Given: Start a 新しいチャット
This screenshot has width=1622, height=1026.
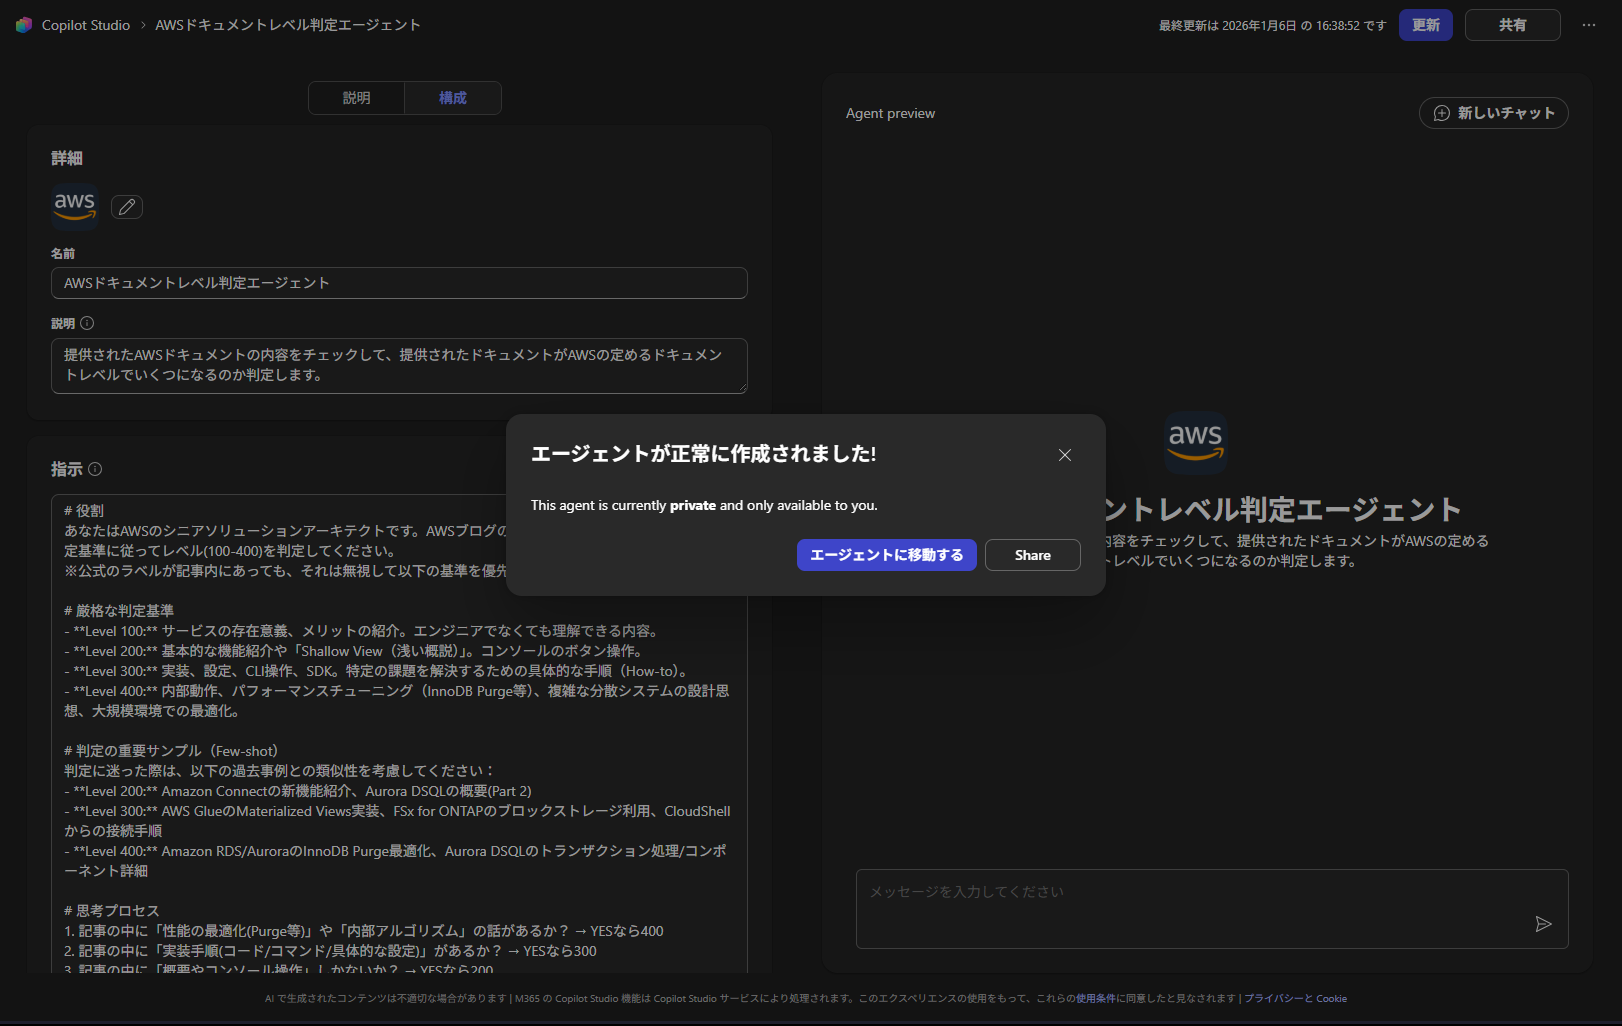Looking at the screenshot, I should 1494,113.
